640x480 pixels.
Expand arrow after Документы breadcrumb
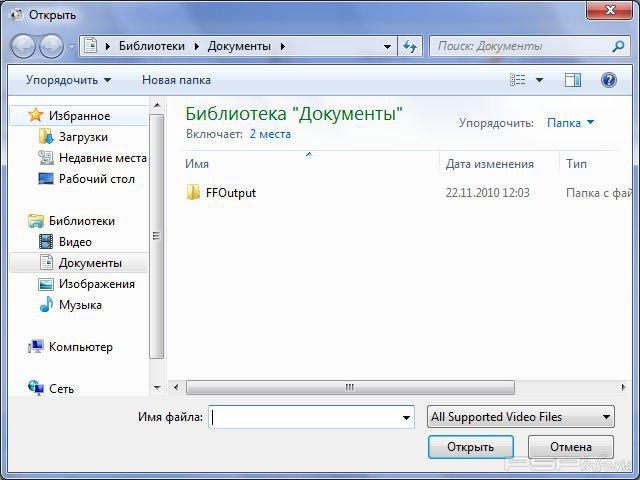coord(282,47)
